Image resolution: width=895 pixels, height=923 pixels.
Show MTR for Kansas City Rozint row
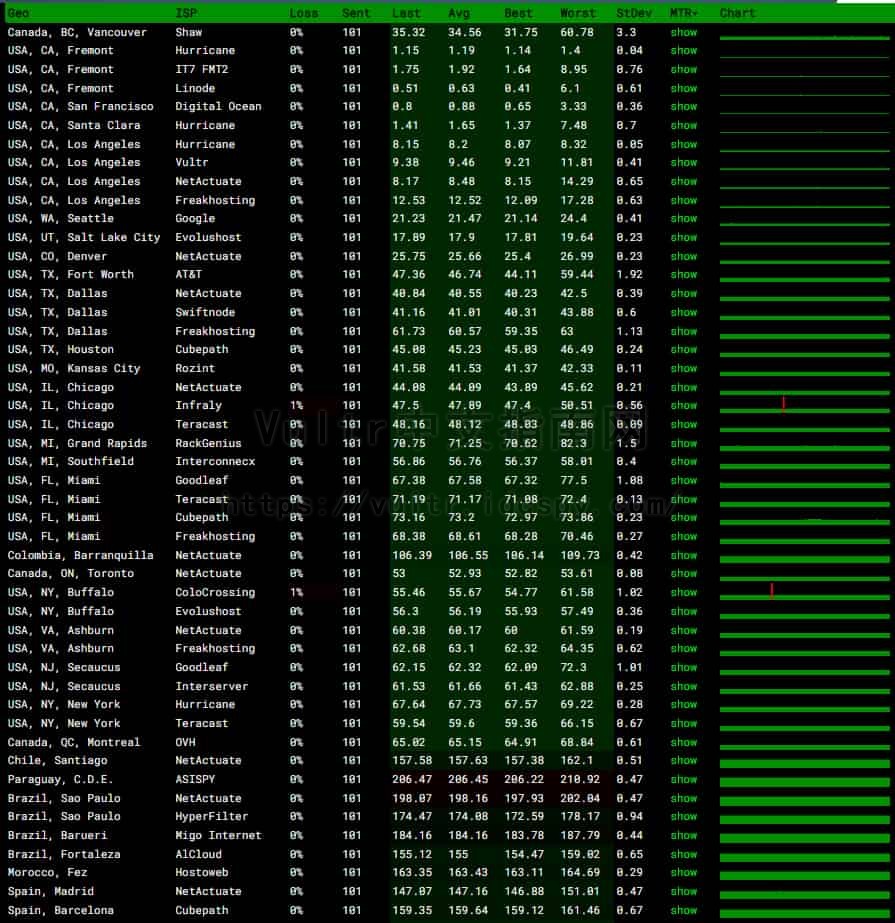684,368
